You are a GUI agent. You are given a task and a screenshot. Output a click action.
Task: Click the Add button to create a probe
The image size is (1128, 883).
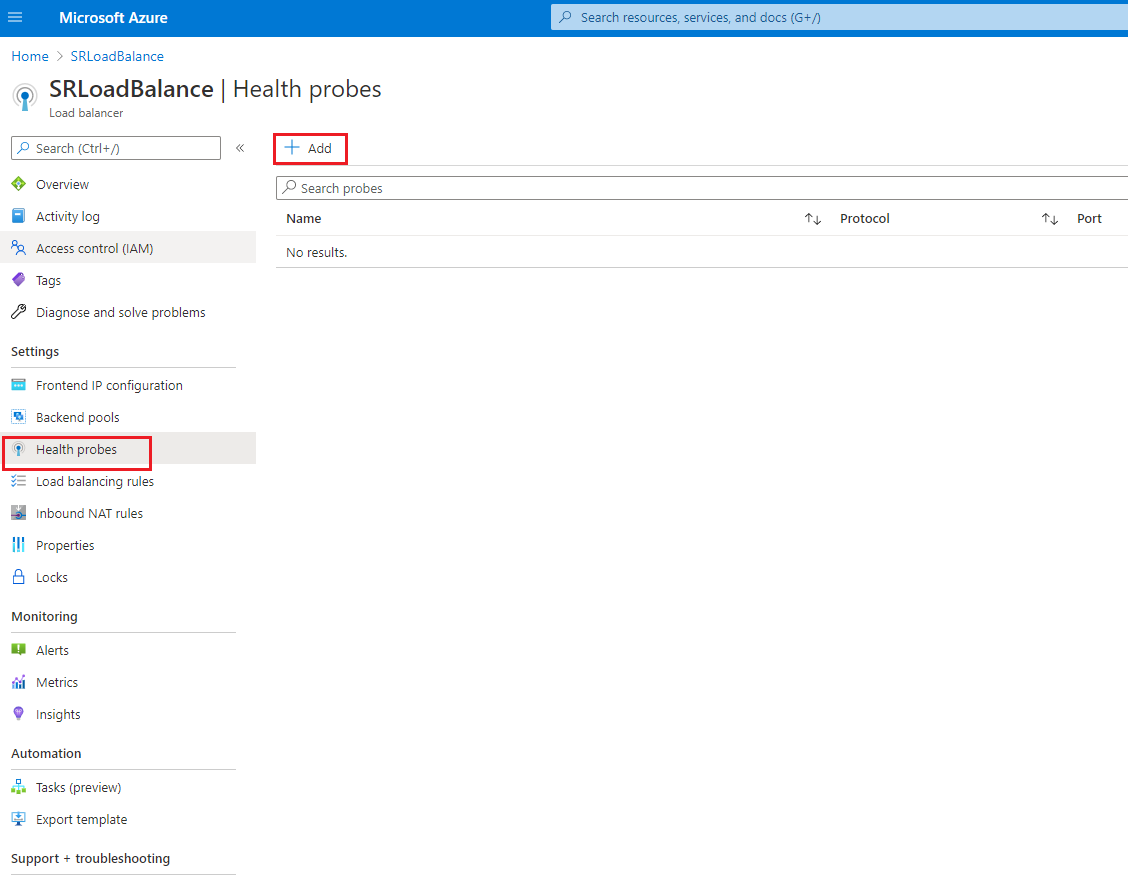coord(310,147)
